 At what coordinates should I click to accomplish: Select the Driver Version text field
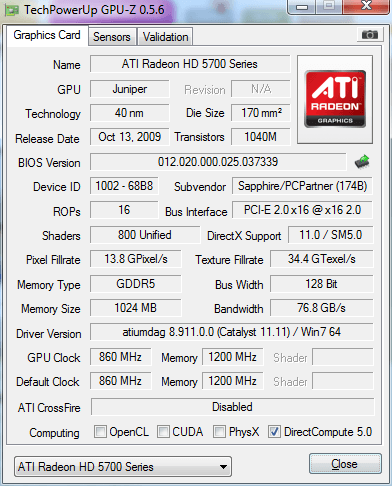point(232,332)
